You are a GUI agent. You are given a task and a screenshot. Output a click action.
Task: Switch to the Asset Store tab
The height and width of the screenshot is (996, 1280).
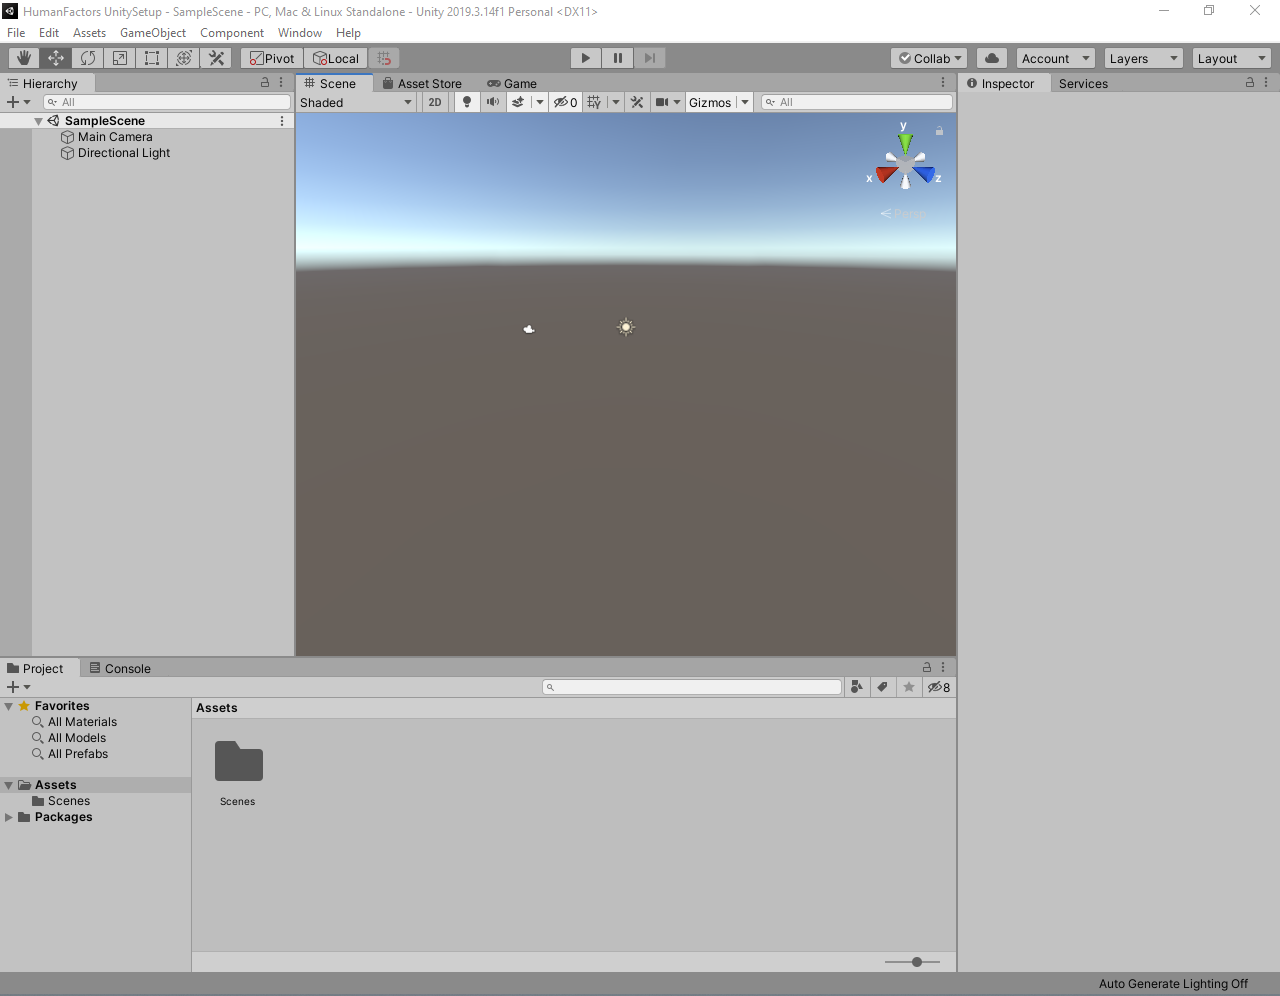(x=422, y=84)
